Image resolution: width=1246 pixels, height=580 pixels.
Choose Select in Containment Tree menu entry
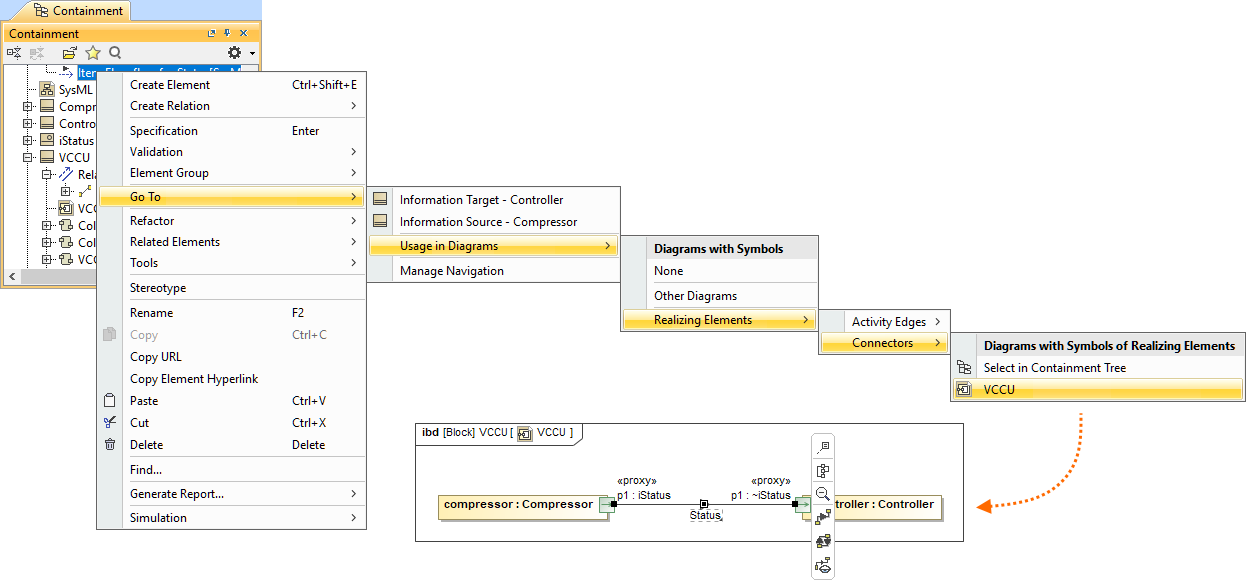pyautogui.click(x=1054, y=368)
